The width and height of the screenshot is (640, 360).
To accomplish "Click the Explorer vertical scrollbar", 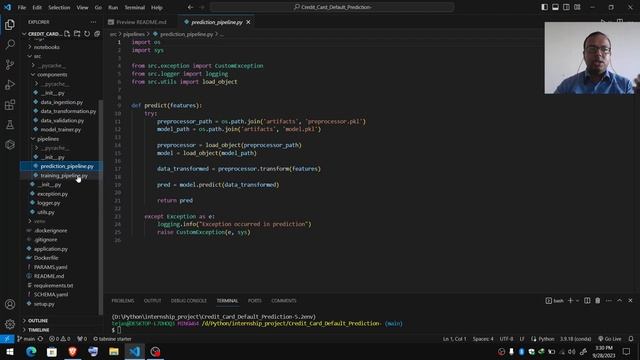I will [x=100, y=207].
